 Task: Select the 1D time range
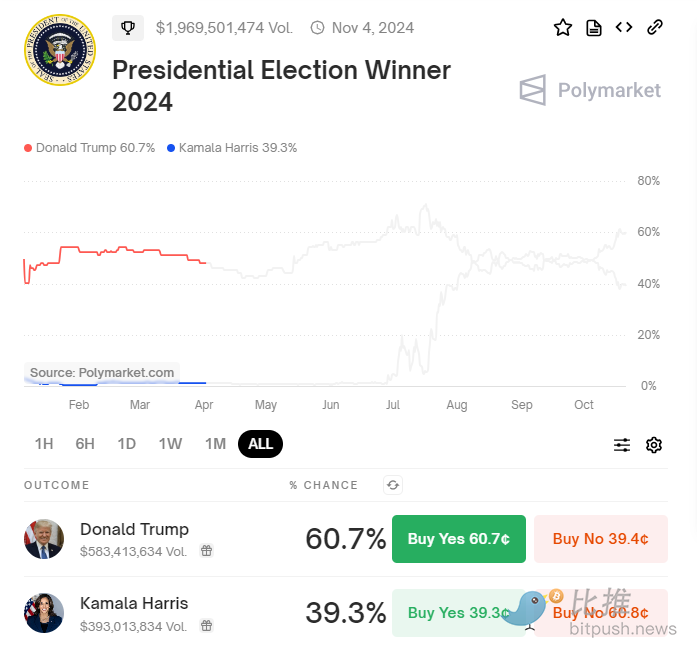tap(126, 444)
